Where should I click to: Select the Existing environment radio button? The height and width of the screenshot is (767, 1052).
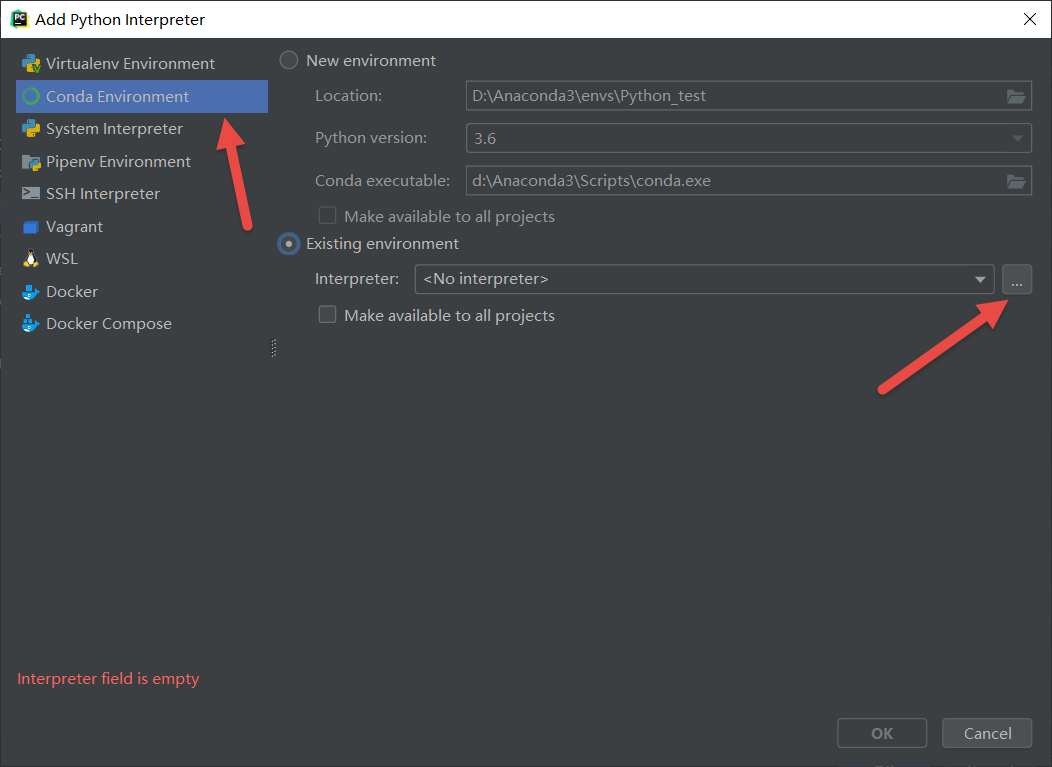pyautogui.click(x=288, y=244)
